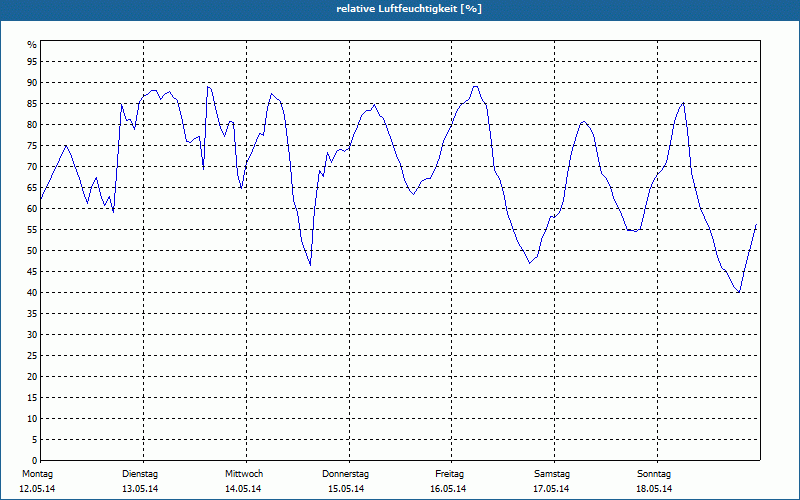Click the y-axis value 85

pos(32,104)
